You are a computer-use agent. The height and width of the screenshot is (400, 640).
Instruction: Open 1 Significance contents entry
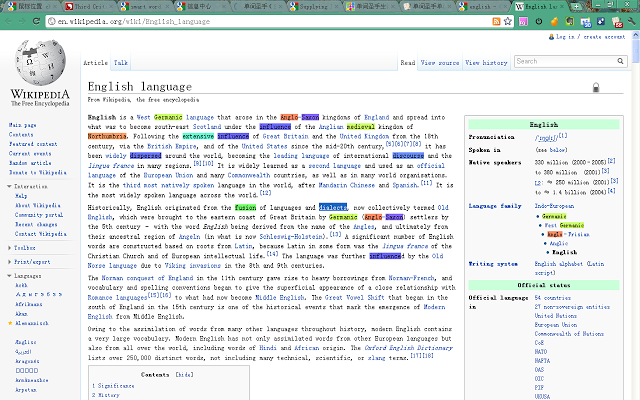[x=113, y=386]
